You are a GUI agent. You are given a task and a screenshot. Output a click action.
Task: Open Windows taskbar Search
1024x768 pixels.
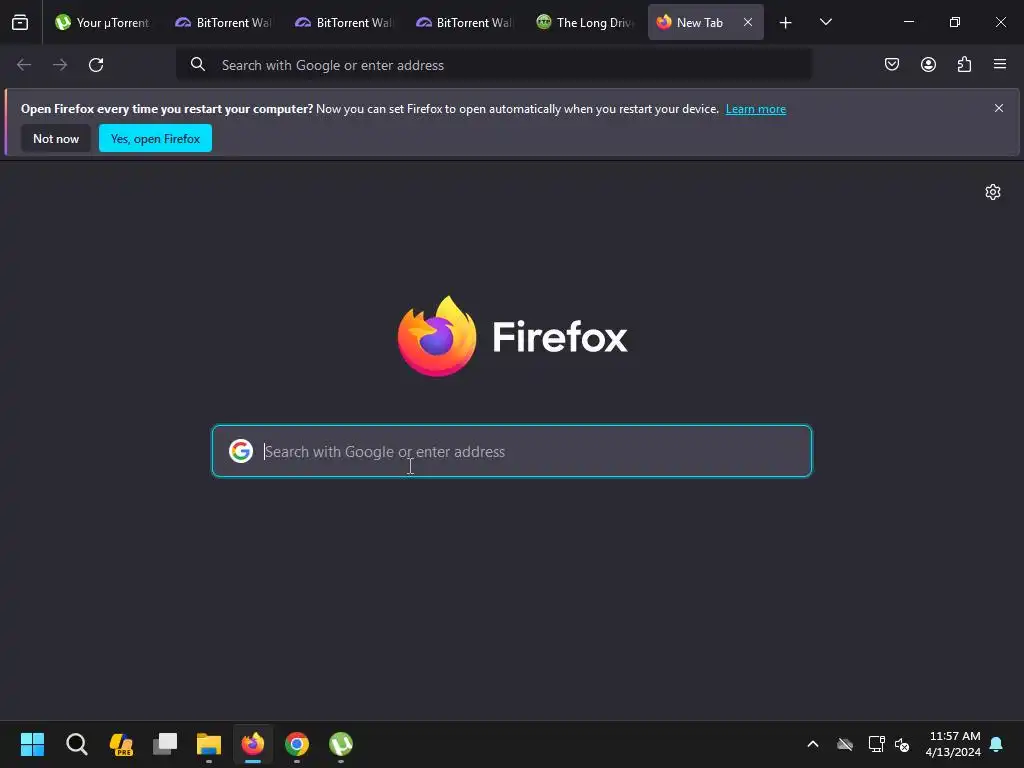coord(76,744)
